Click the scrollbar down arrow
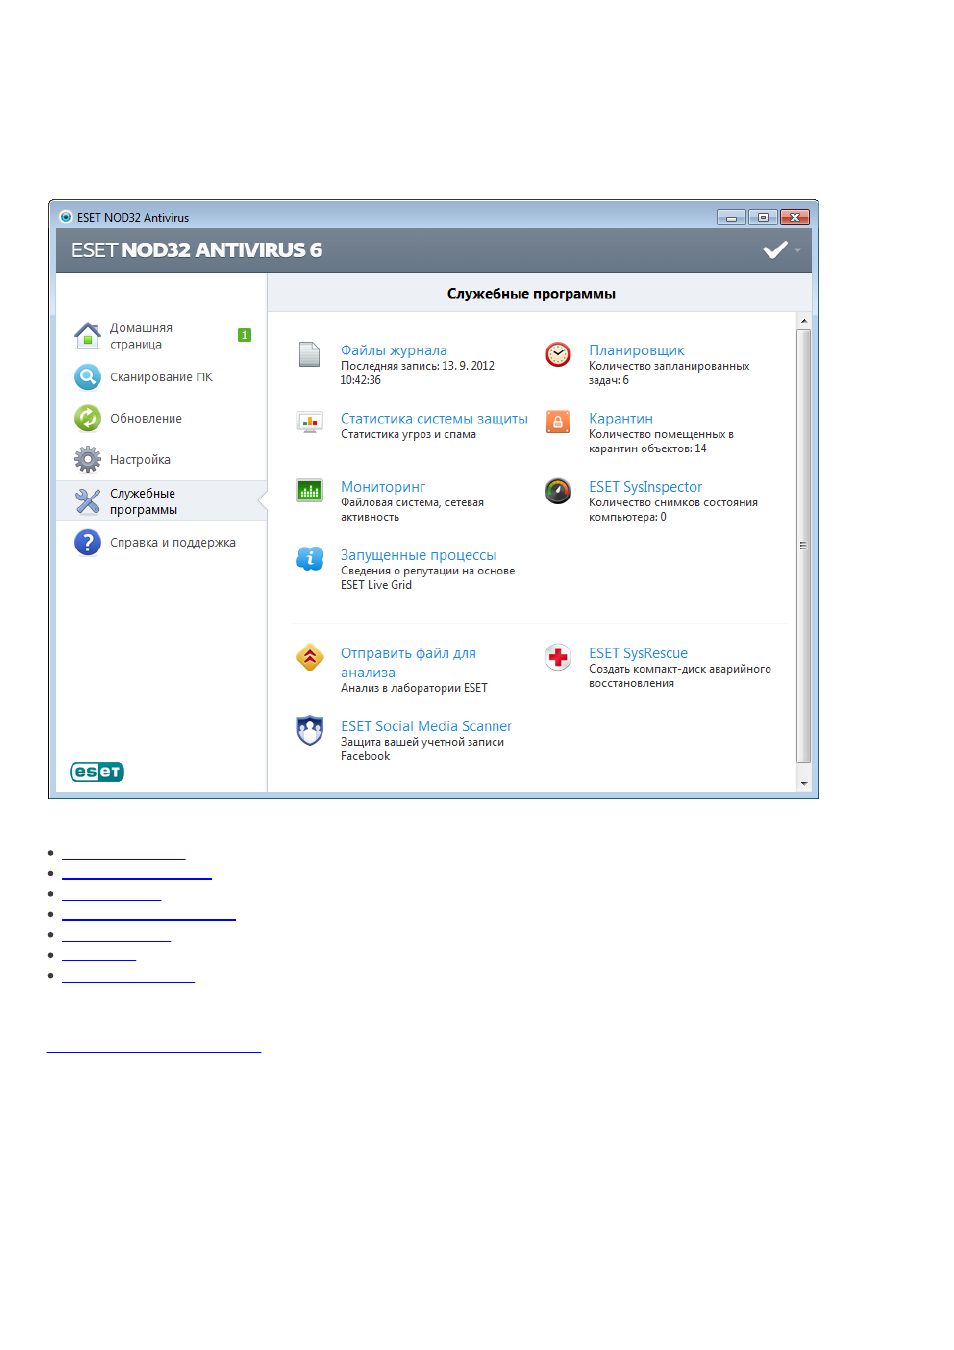Viewport: 954px width, 1350px height. pos(804,783)
